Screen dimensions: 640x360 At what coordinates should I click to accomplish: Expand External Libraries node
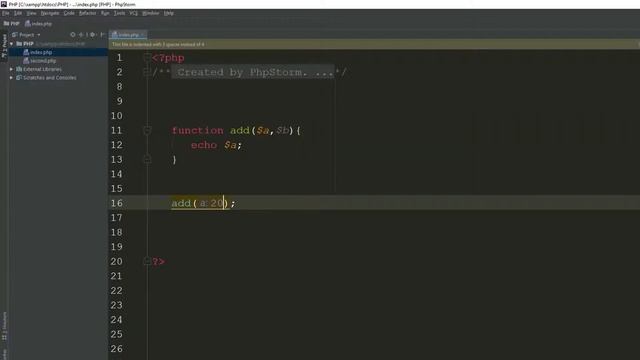11,69
